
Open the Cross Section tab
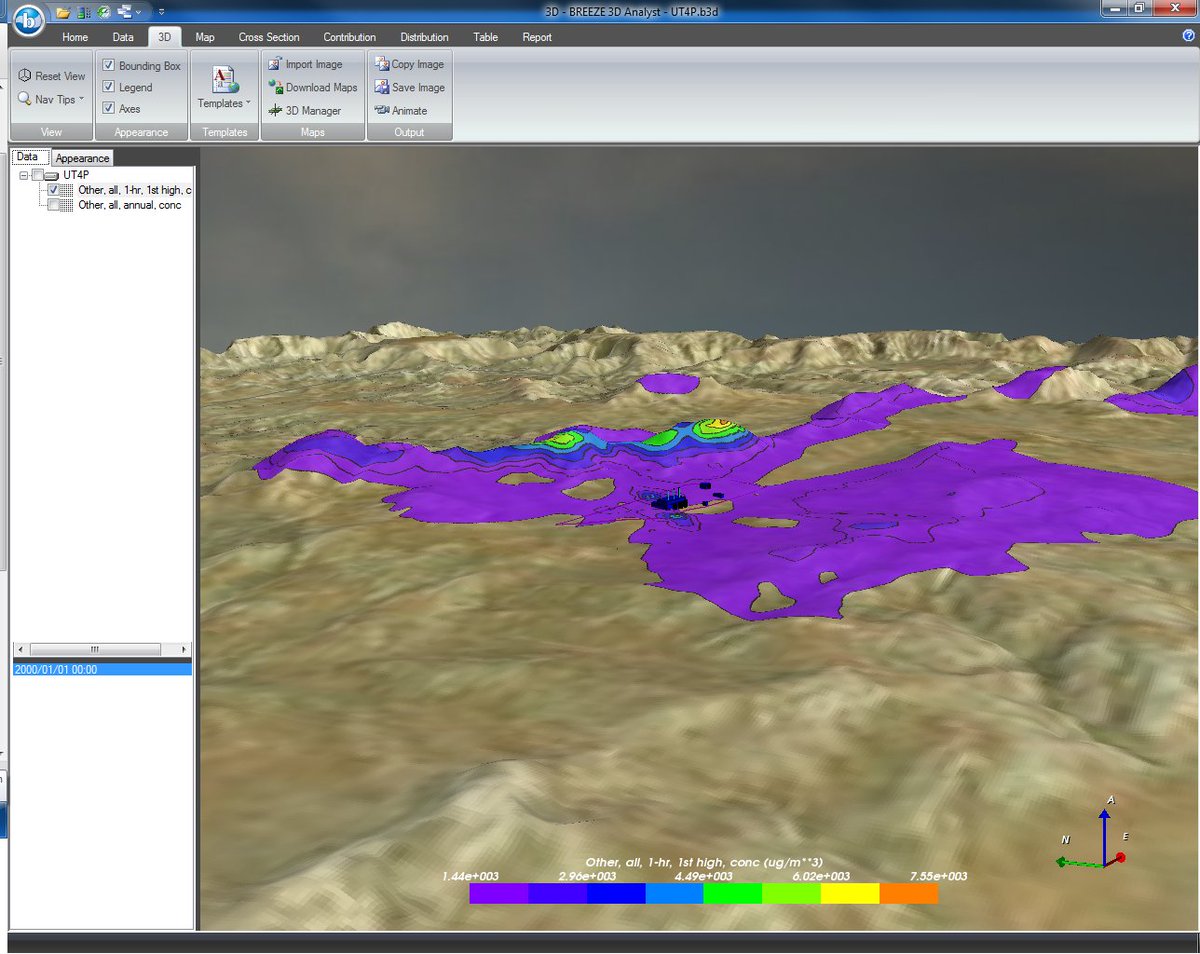click(268, 37)
